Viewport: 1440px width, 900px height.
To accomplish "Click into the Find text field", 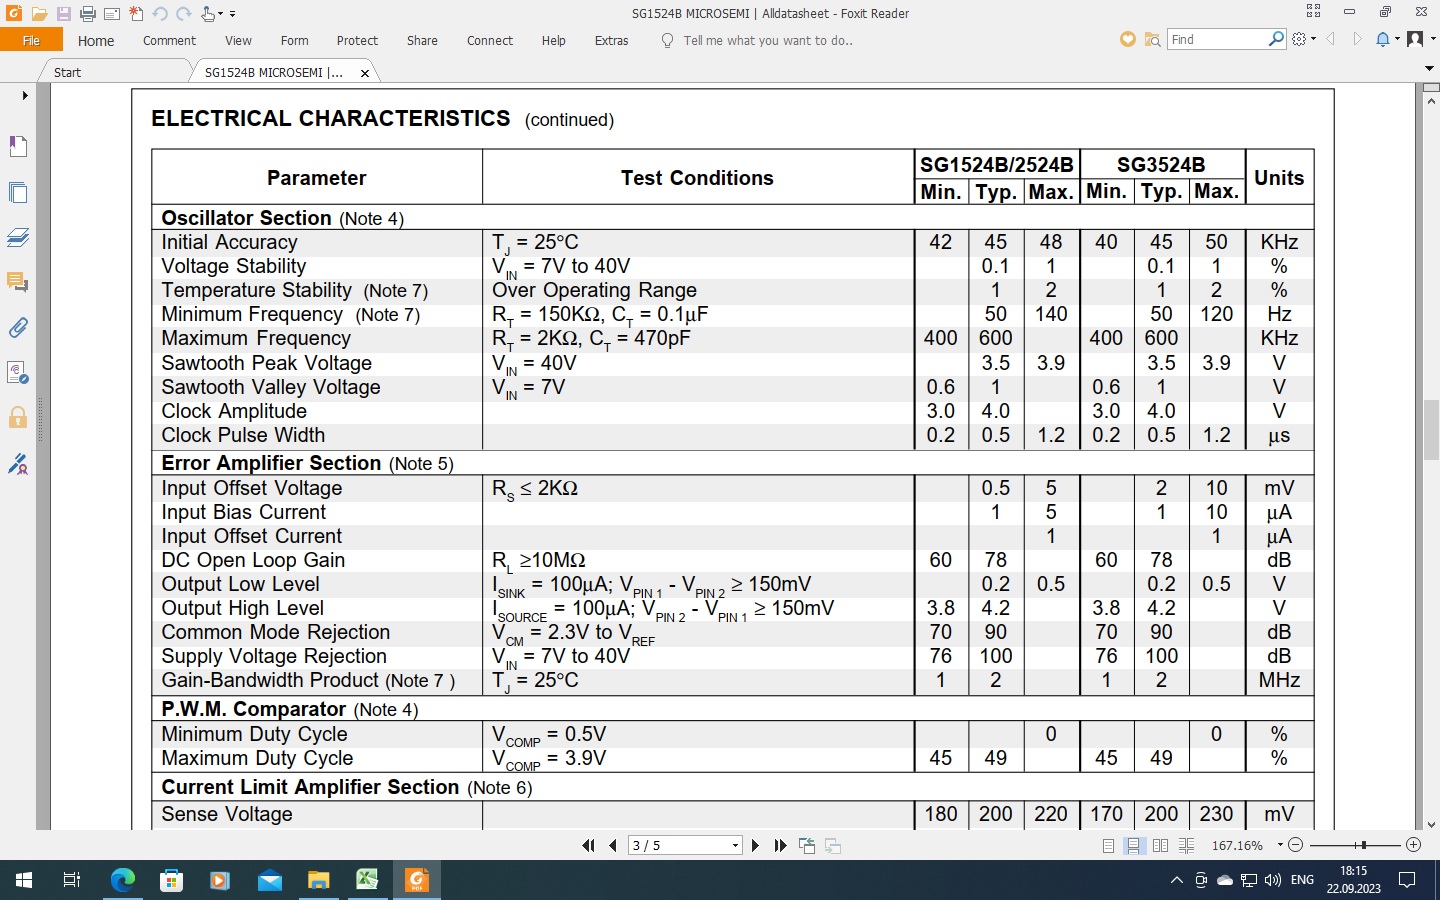I will (1217, 39).
